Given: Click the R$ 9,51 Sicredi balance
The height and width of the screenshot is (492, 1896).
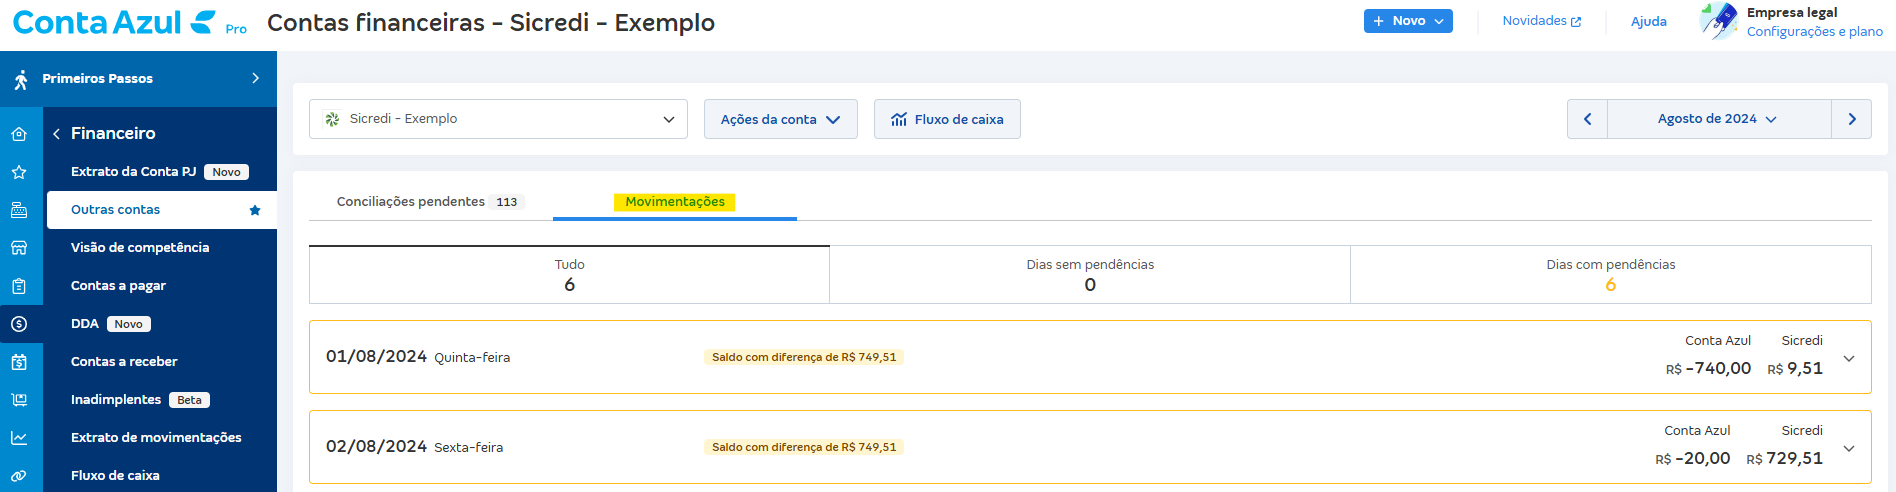Looking at the screenshot, I should (x=1795, y=369).
